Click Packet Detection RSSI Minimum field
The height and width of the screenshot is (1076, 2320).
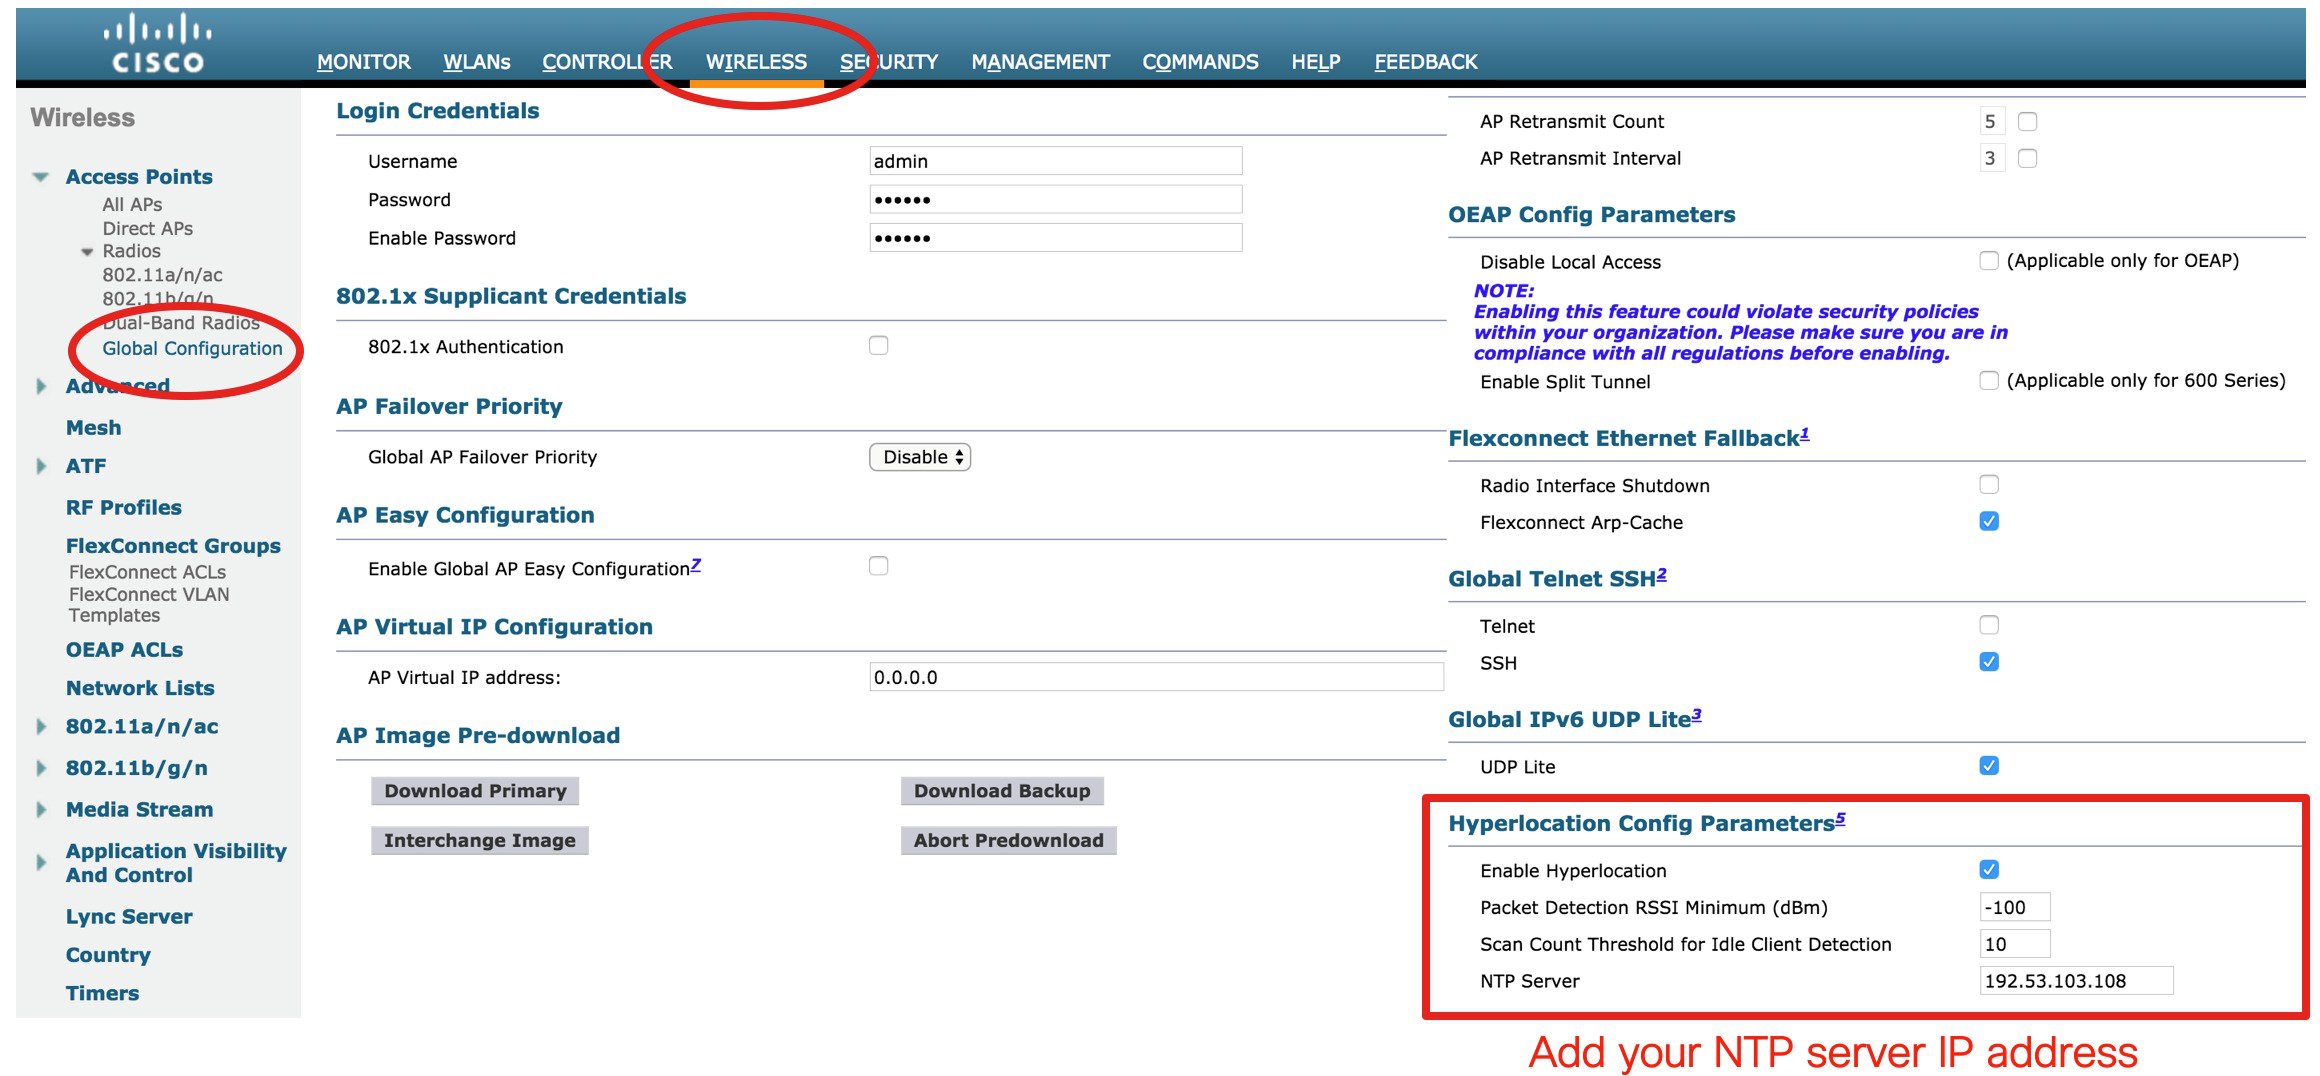[x=2015, y=907]
